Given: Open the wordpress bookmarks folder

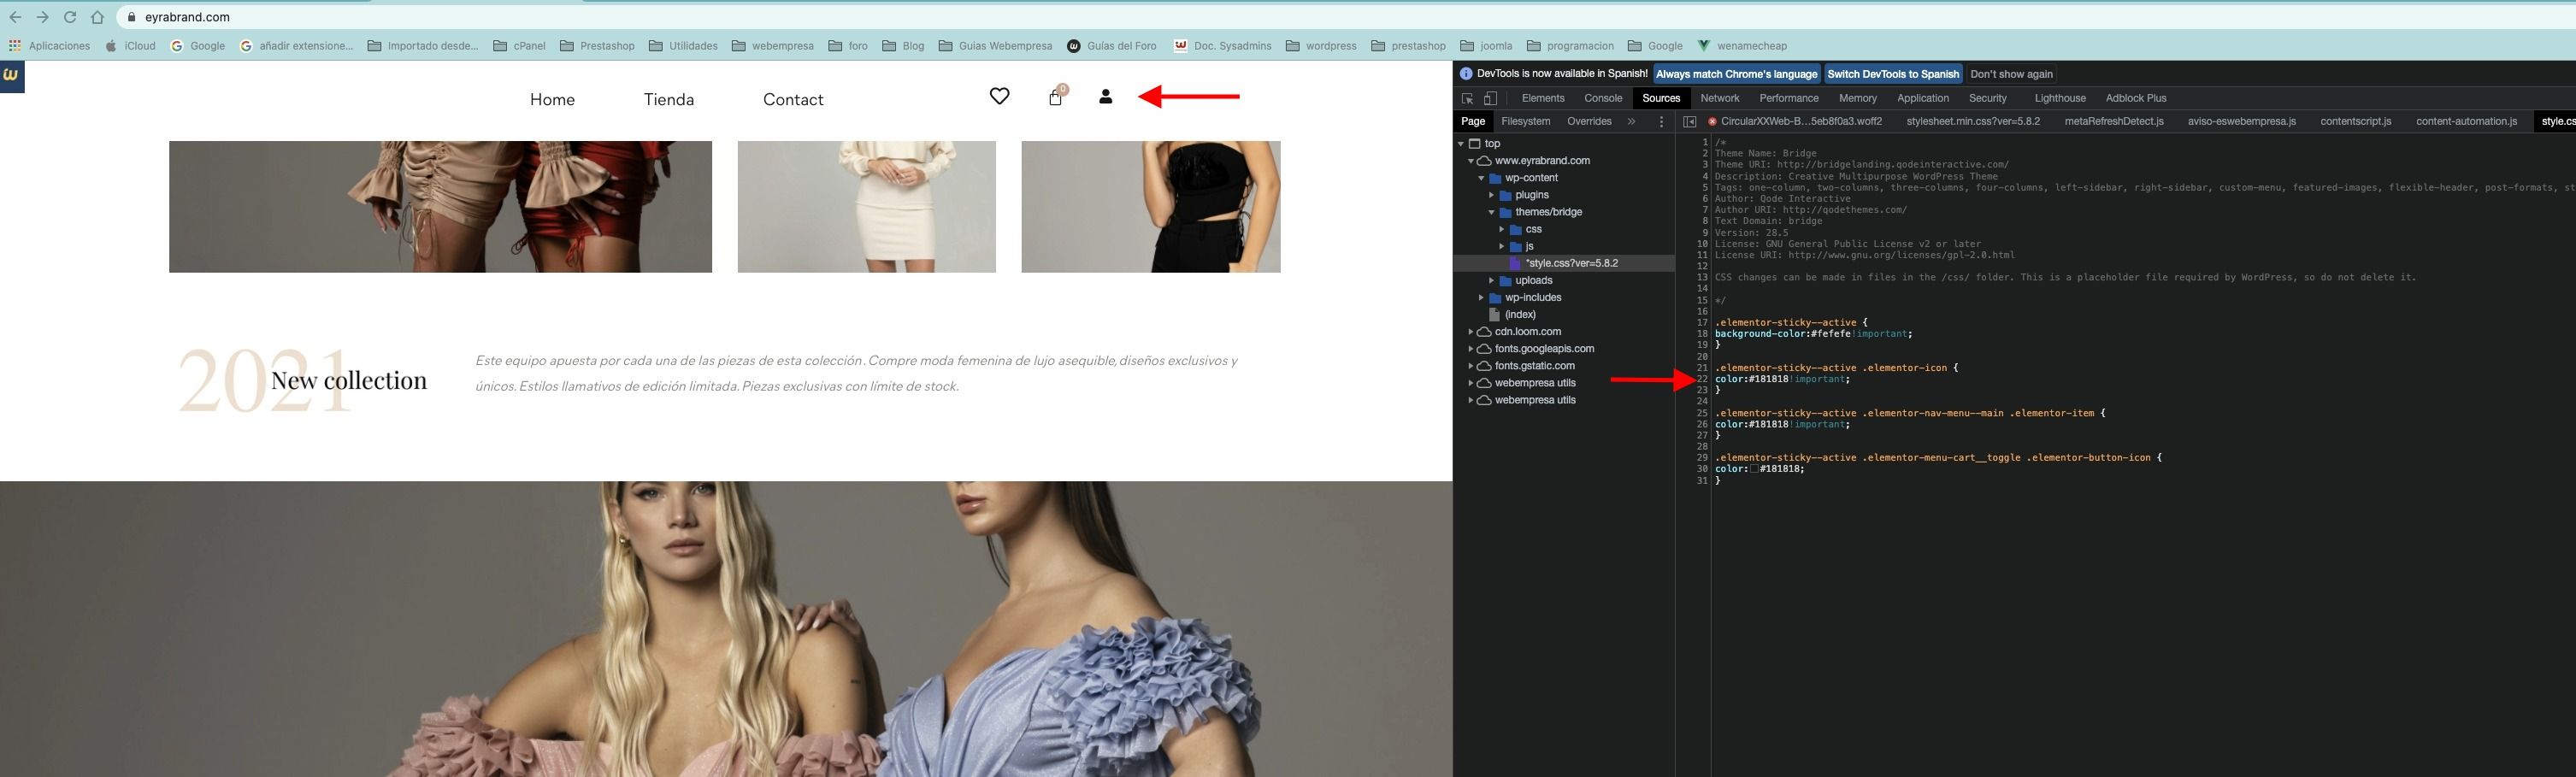Looking at the screenshot, I should (1321, 46).
